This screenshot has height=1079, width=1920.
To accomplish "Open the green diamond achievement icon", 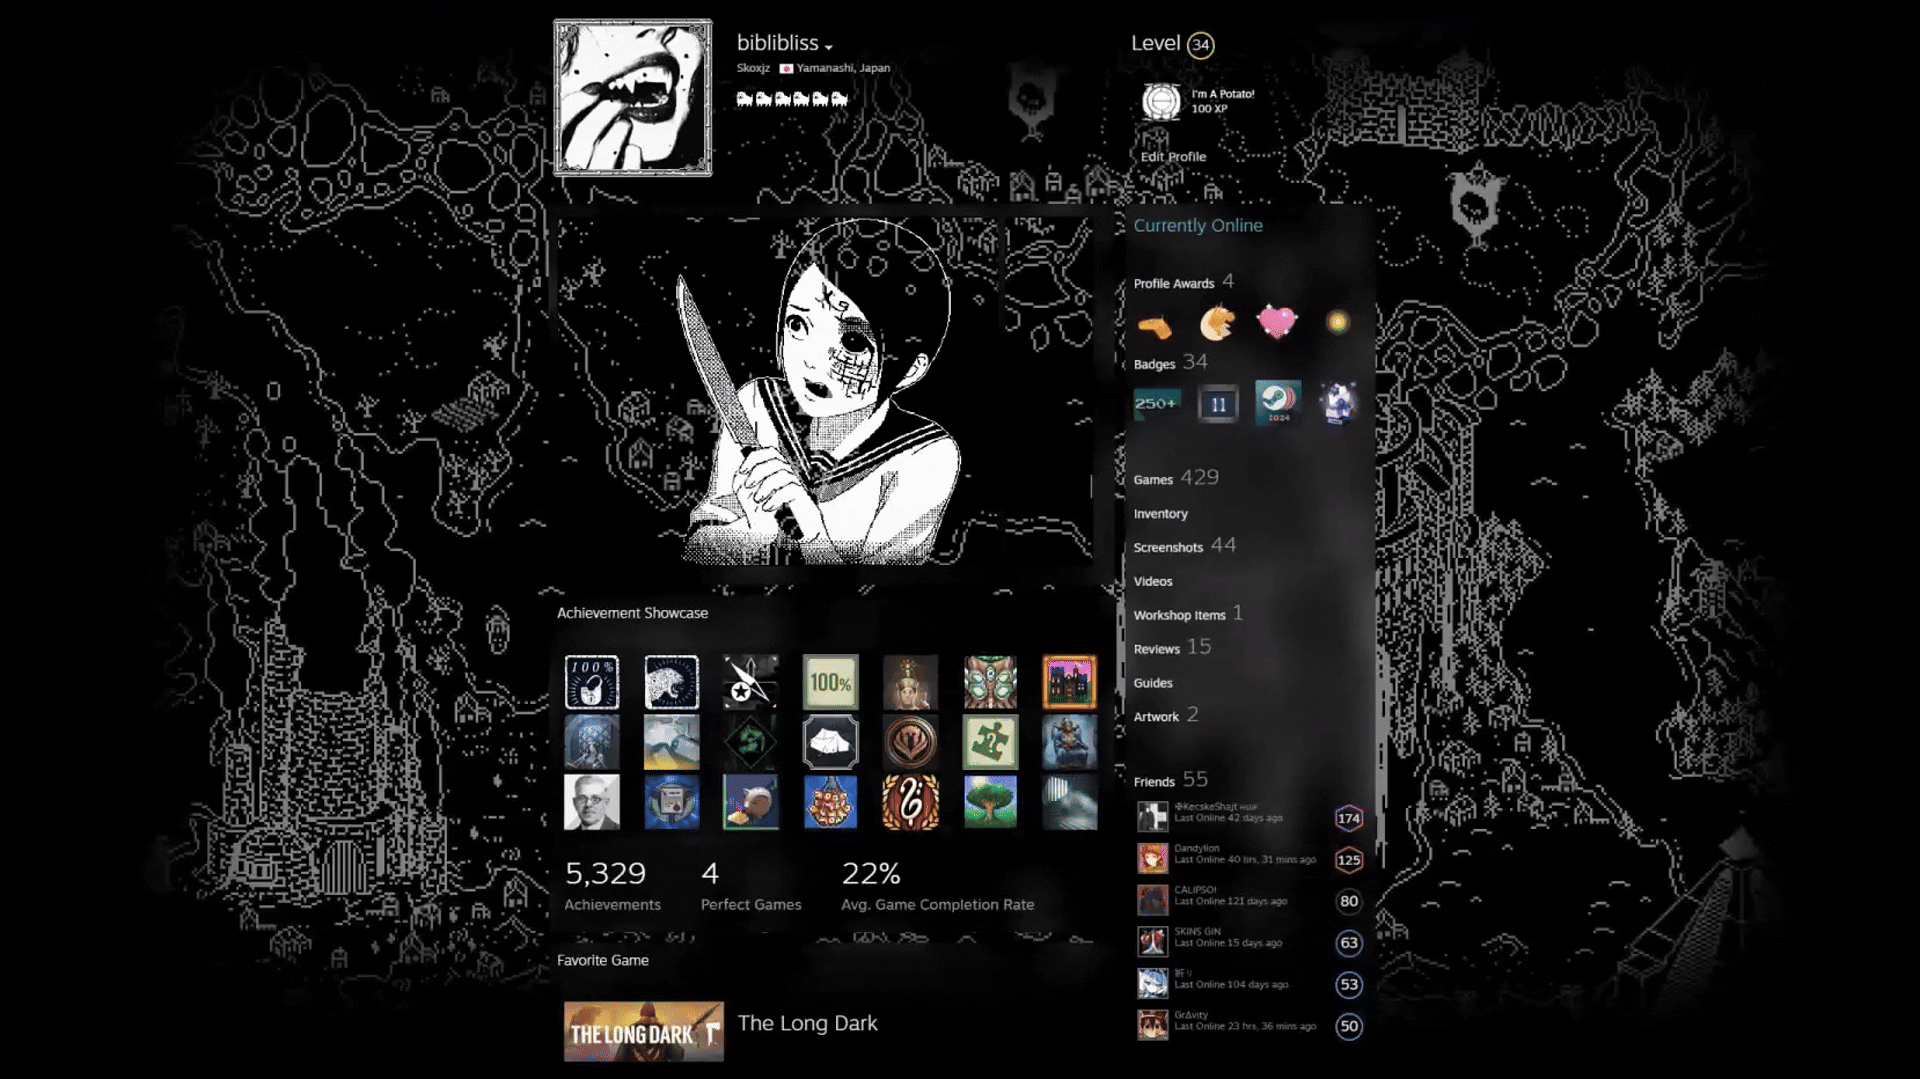I will tap(751, 742).
